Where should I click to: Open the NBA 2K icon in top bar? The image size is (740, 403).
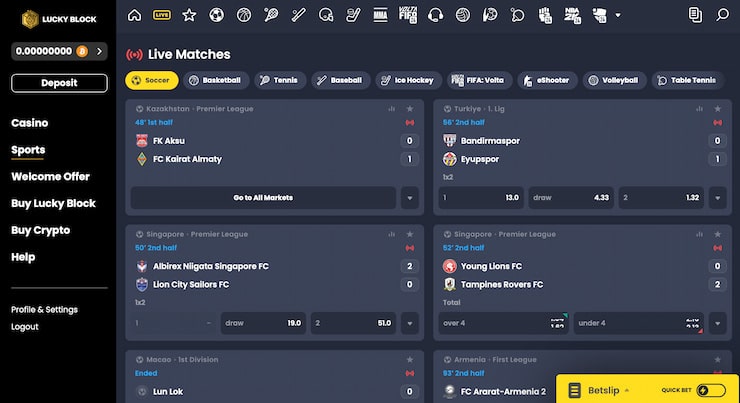point(572,15)
